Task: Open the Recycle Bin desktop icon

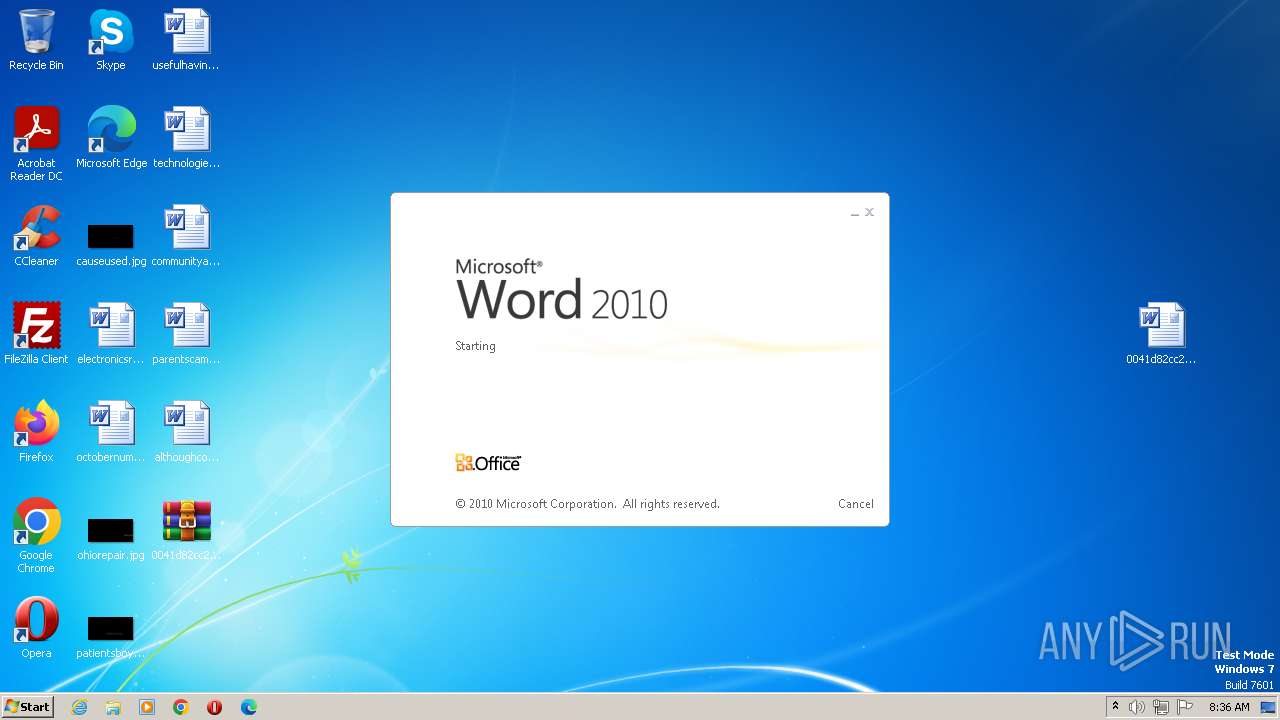Action: [x=36, y=40]
